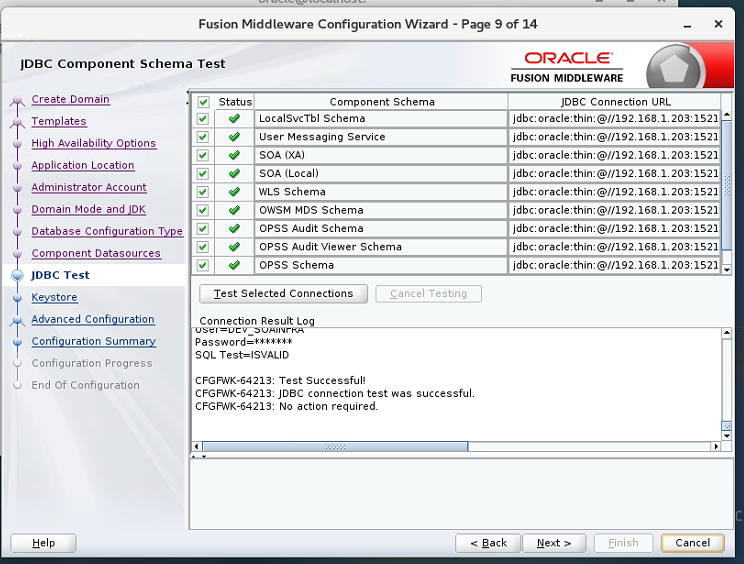Click the split pane collapse arrows below the log

point(199,456)
